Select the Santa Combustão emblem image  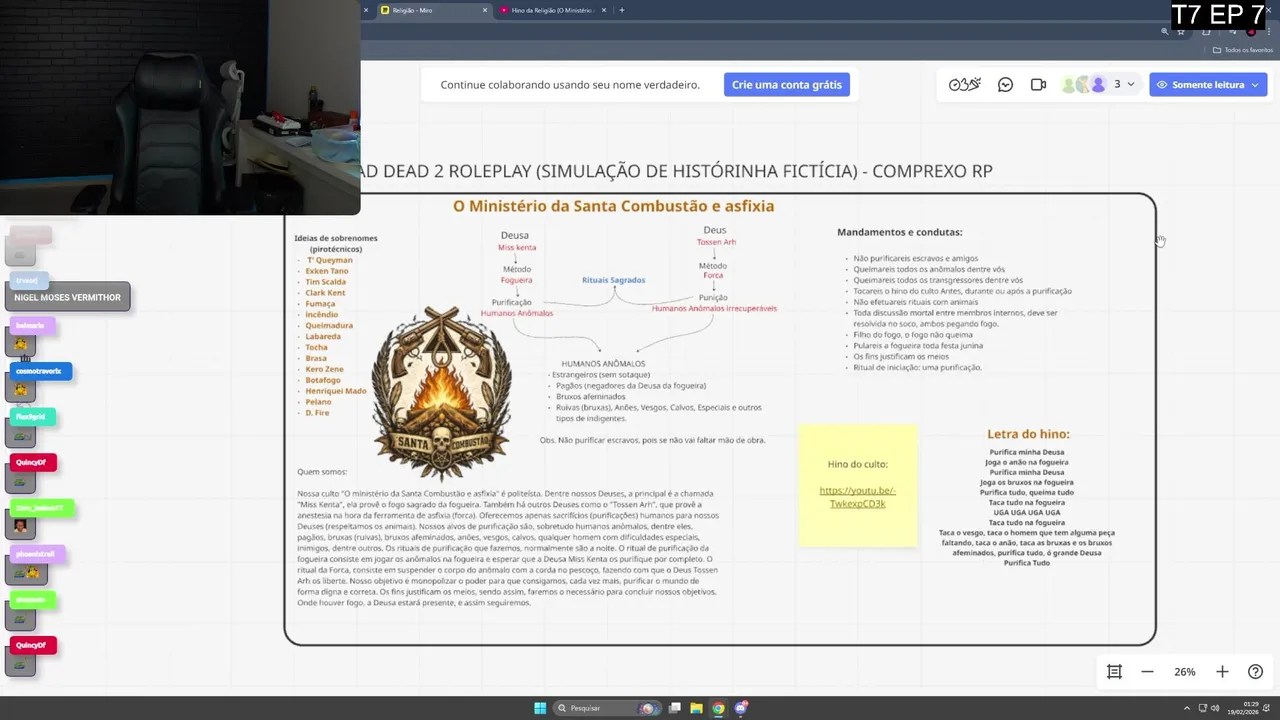coord(441,394)
